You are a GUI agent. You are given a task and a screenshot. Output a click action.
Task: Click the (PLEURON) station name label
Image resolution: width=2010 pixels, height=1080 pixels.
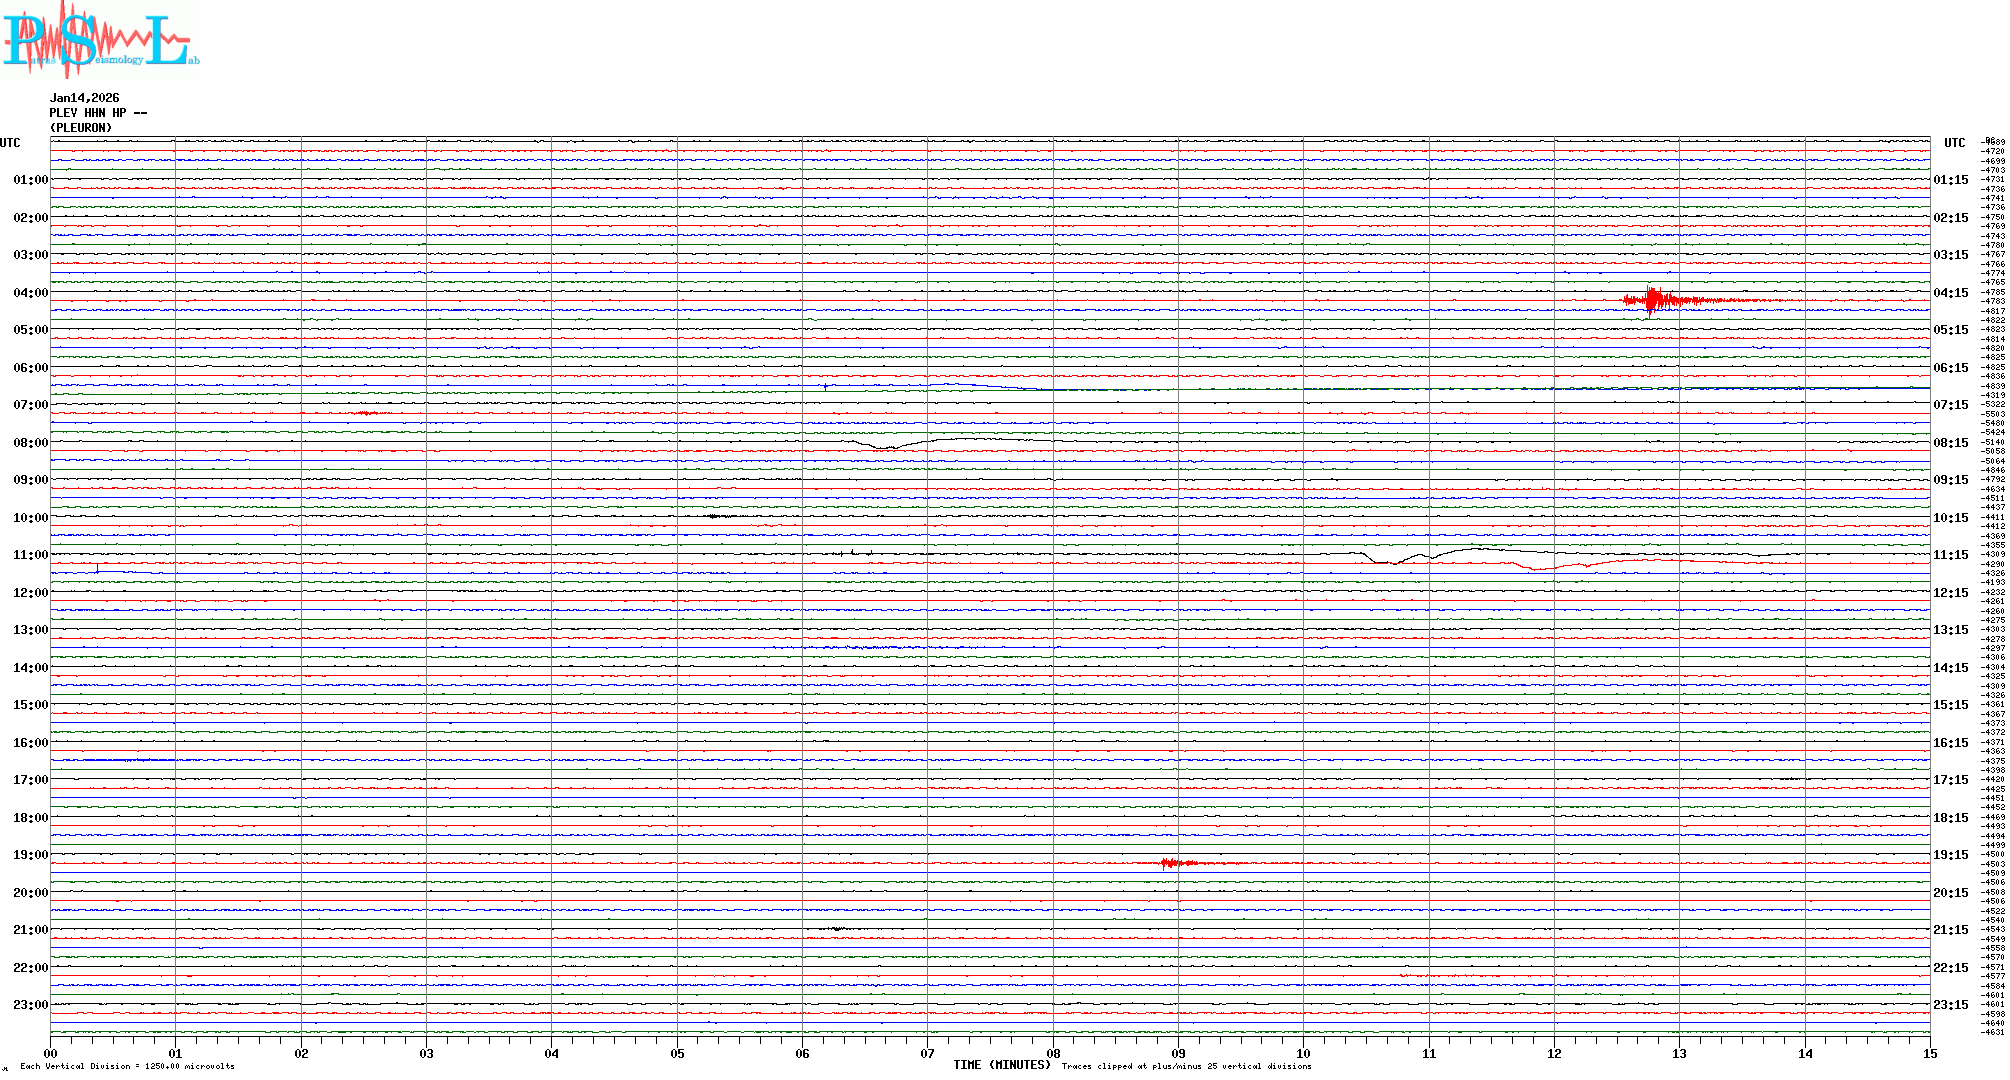(x=81, y=128)
